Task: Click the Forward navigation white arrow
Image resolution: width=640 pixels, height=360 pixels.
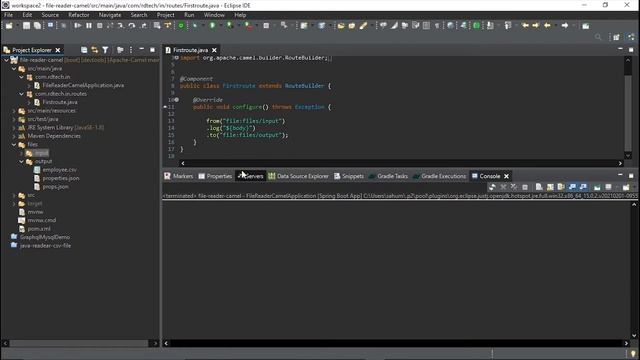Action: click(x=565, y=26)
